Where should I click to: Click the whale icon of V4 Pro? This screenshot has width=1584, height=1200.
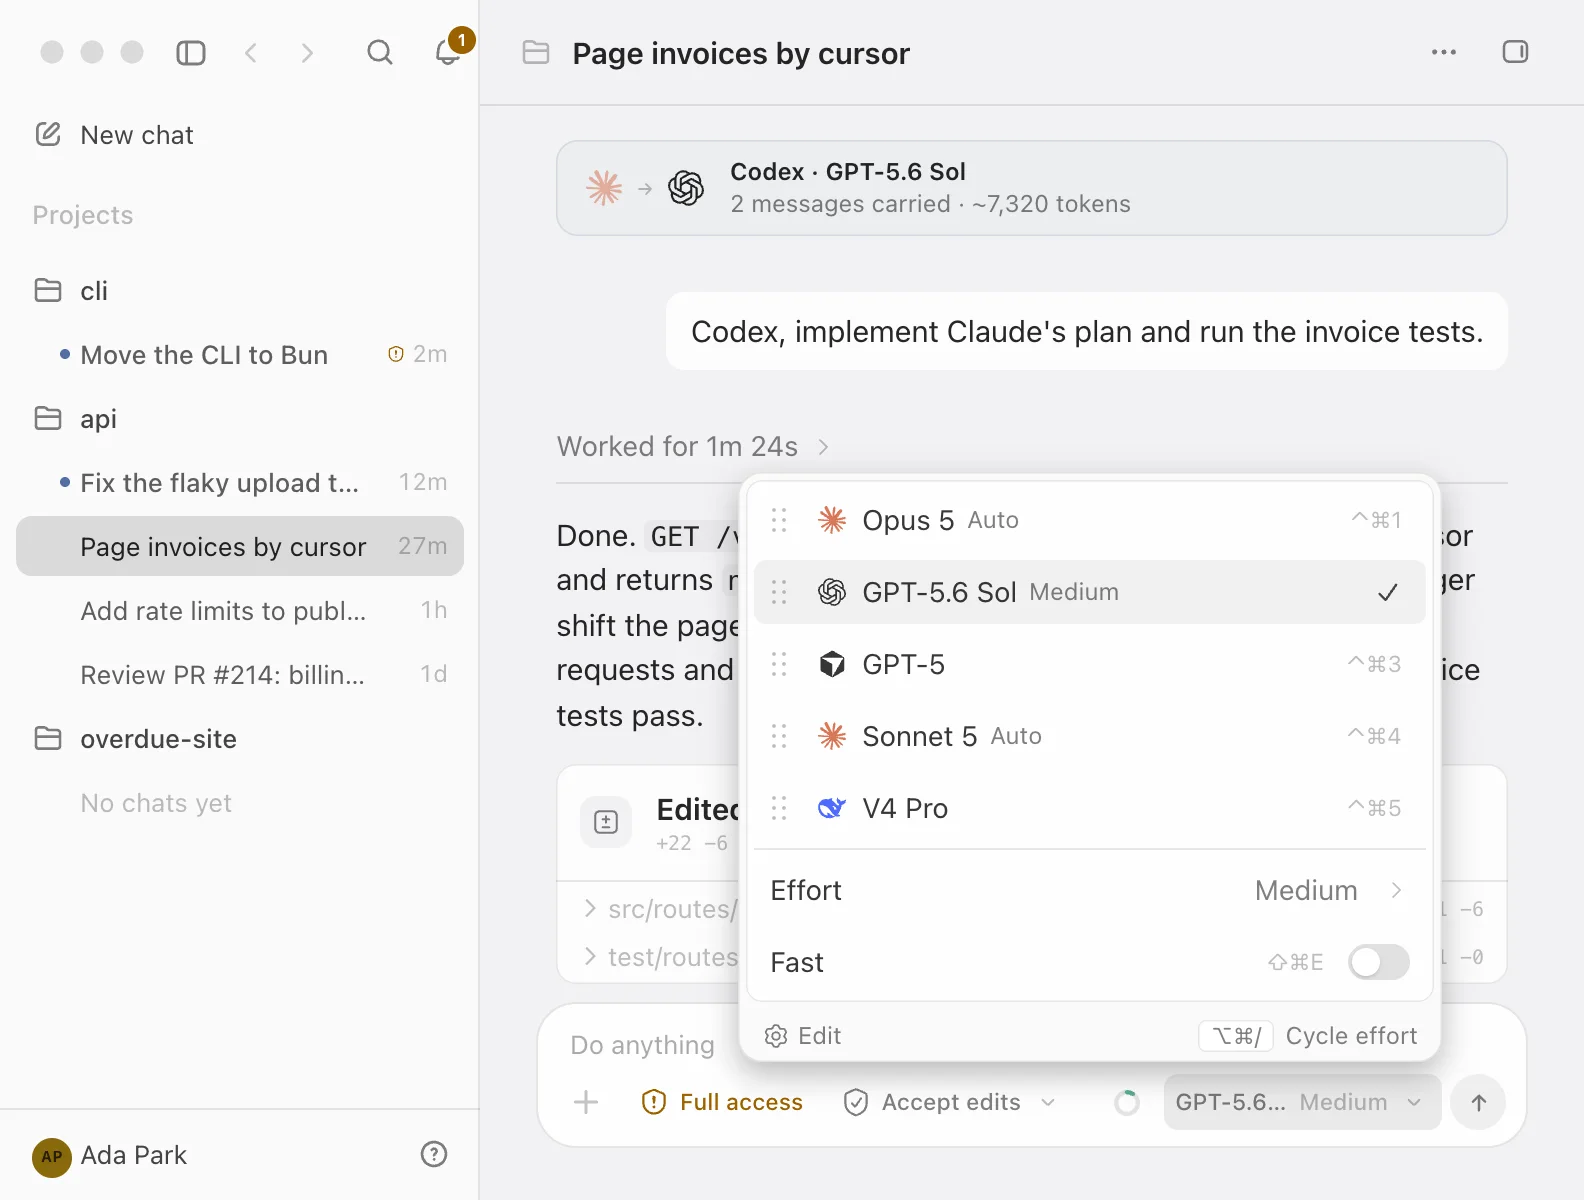tap(832, 808)
